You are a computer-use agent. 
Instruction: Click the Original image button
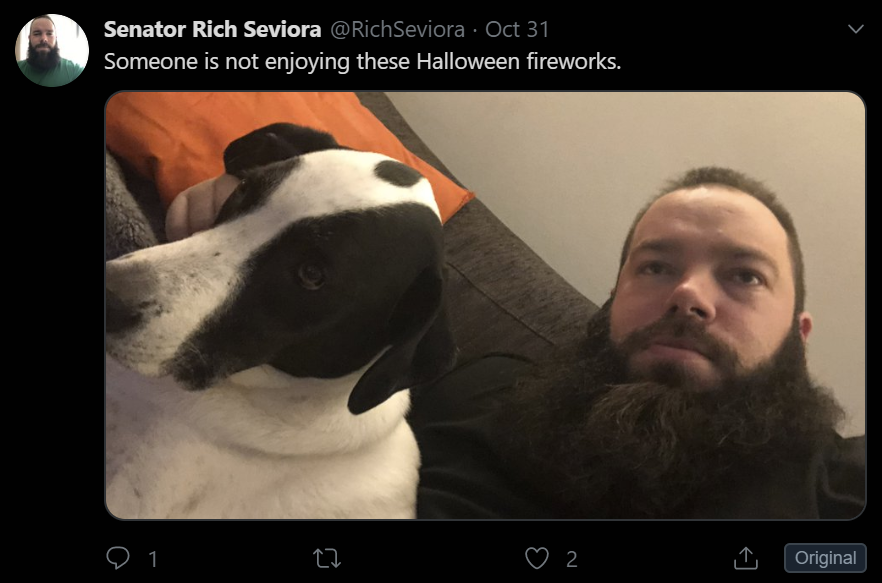click(x=825, y=558)
